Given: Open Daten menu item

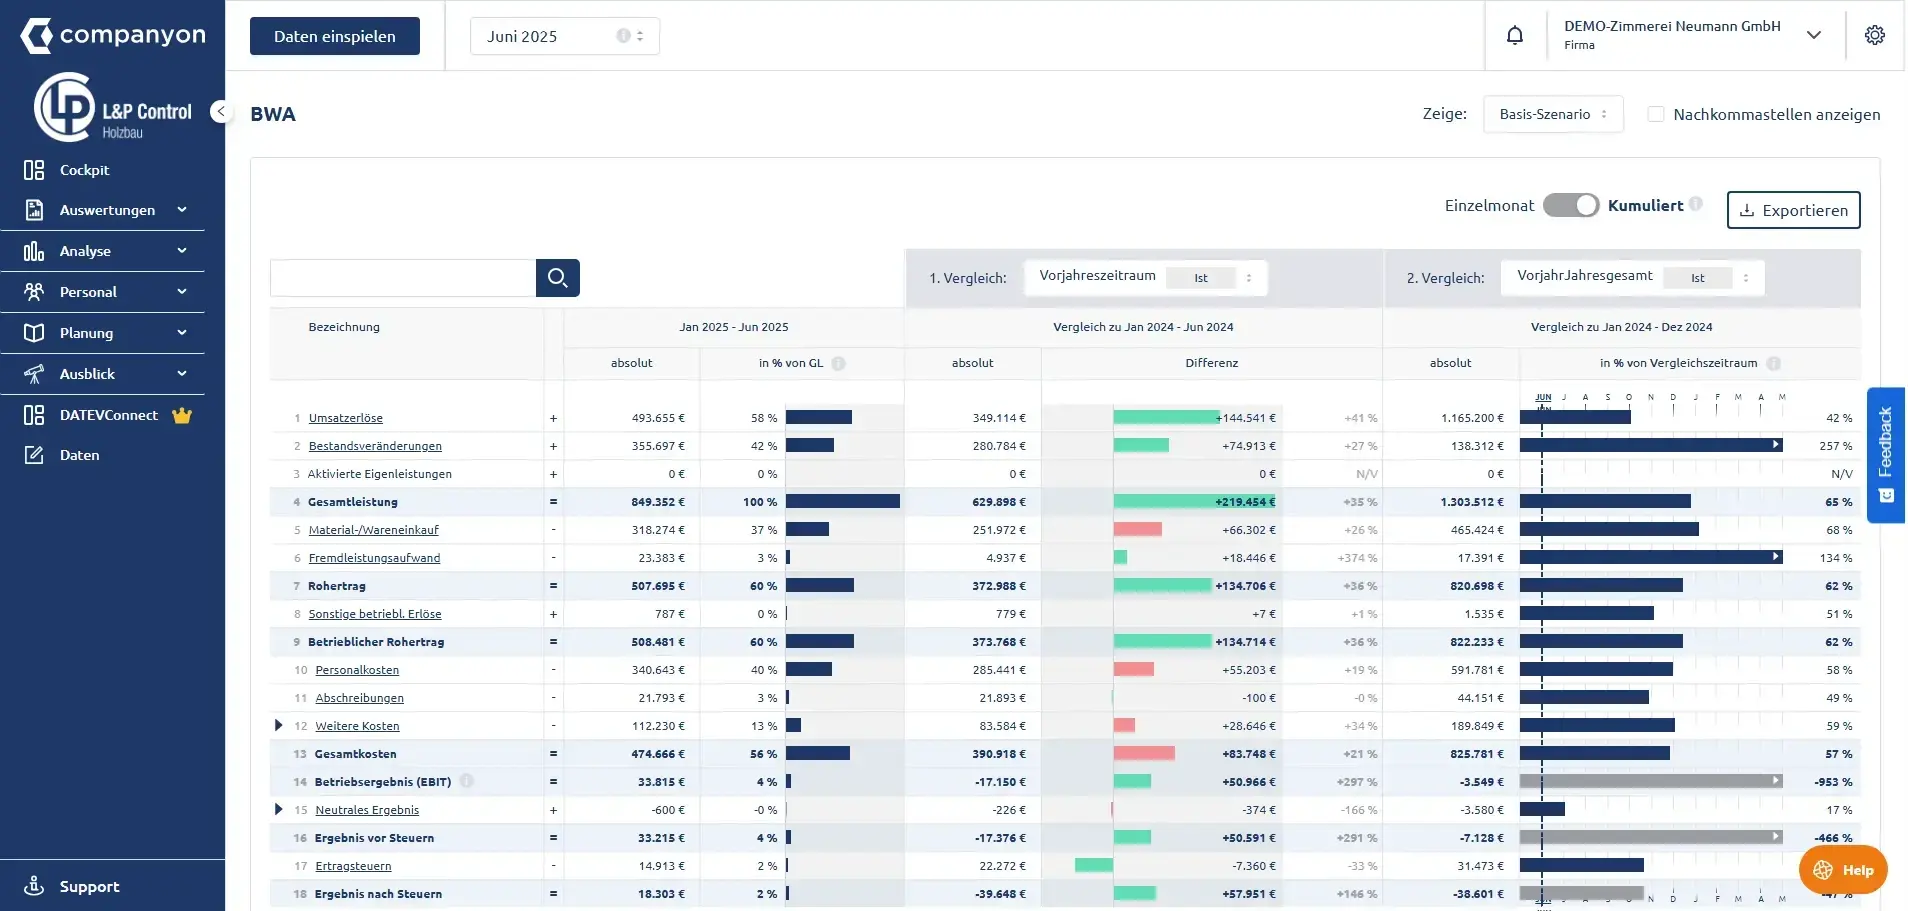Looking at the screenshot, I should coord(79,455).
